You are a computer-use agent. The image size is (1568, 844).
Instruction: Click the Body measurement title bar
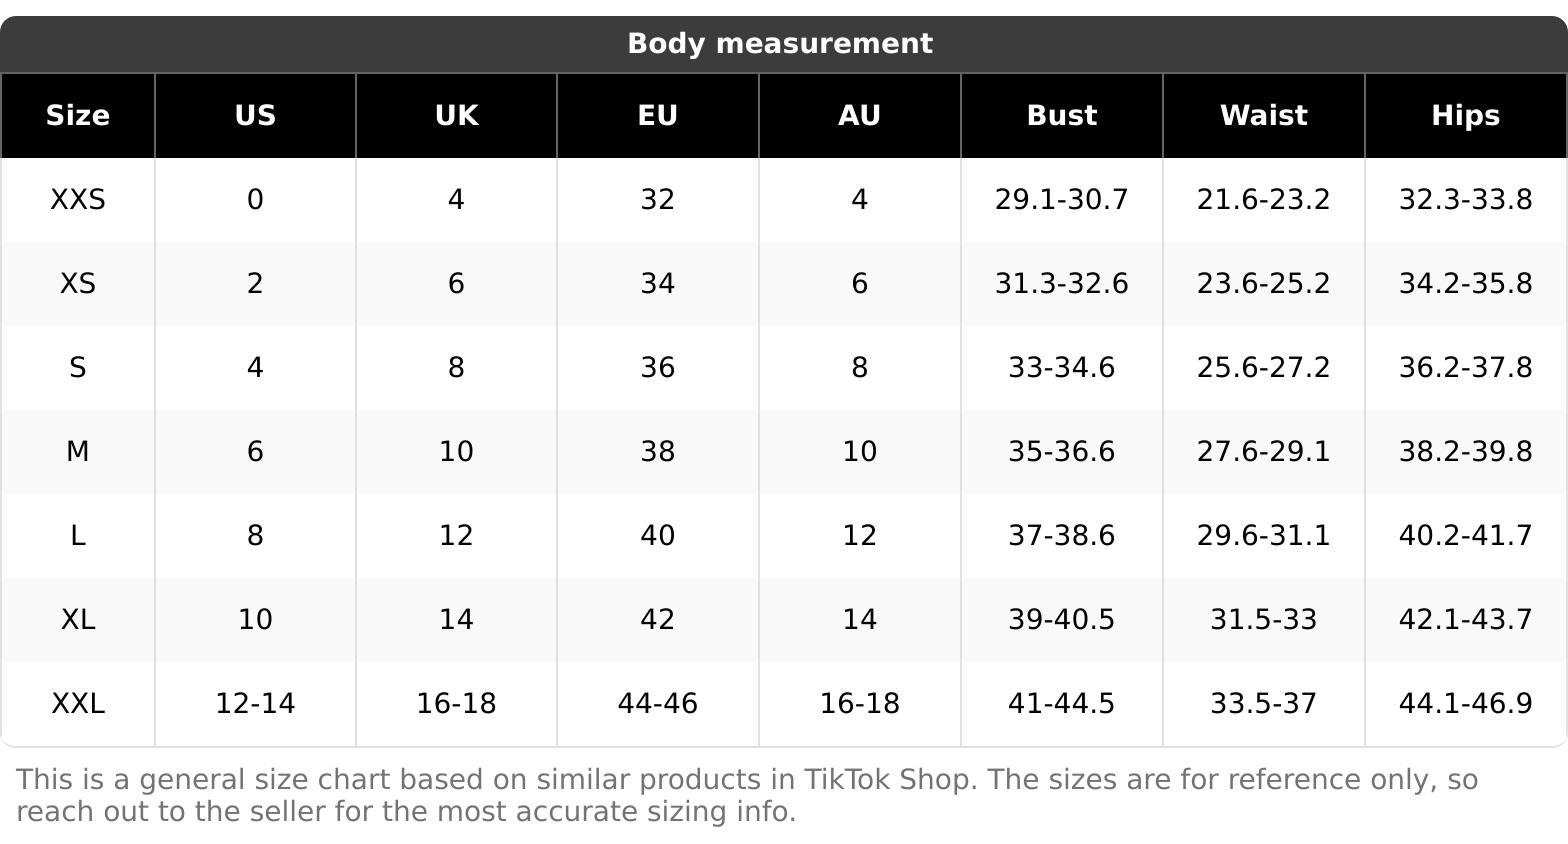pyautogui.click(x=780, y=44)
